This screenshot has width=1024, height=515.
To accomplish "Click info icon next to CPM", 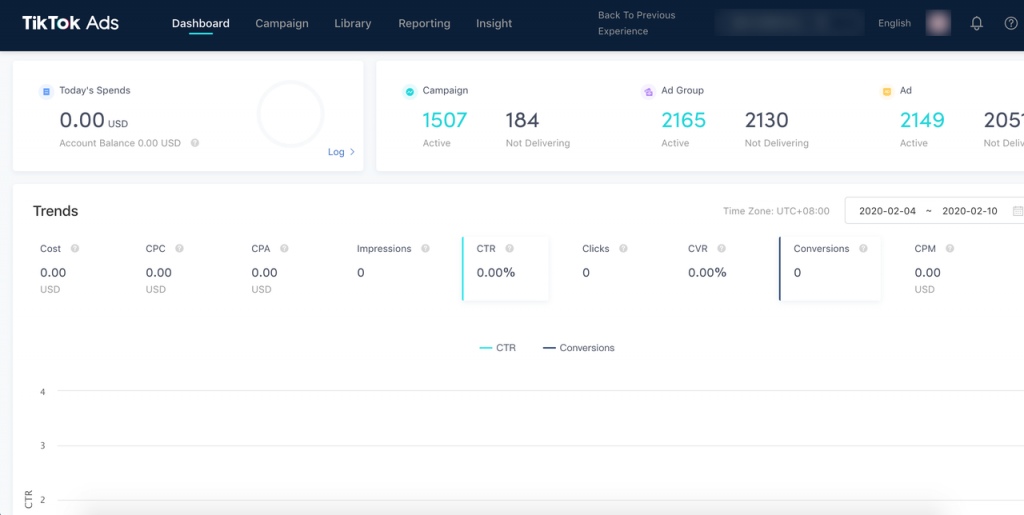I will click(x=949, y=249).
